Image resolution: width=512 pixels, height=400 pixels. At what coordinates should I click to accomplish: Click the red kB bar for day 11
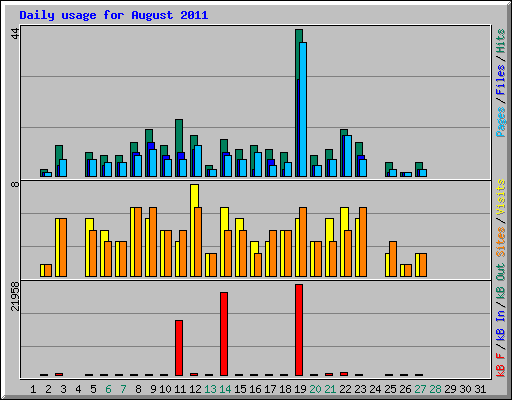point(179,348)
